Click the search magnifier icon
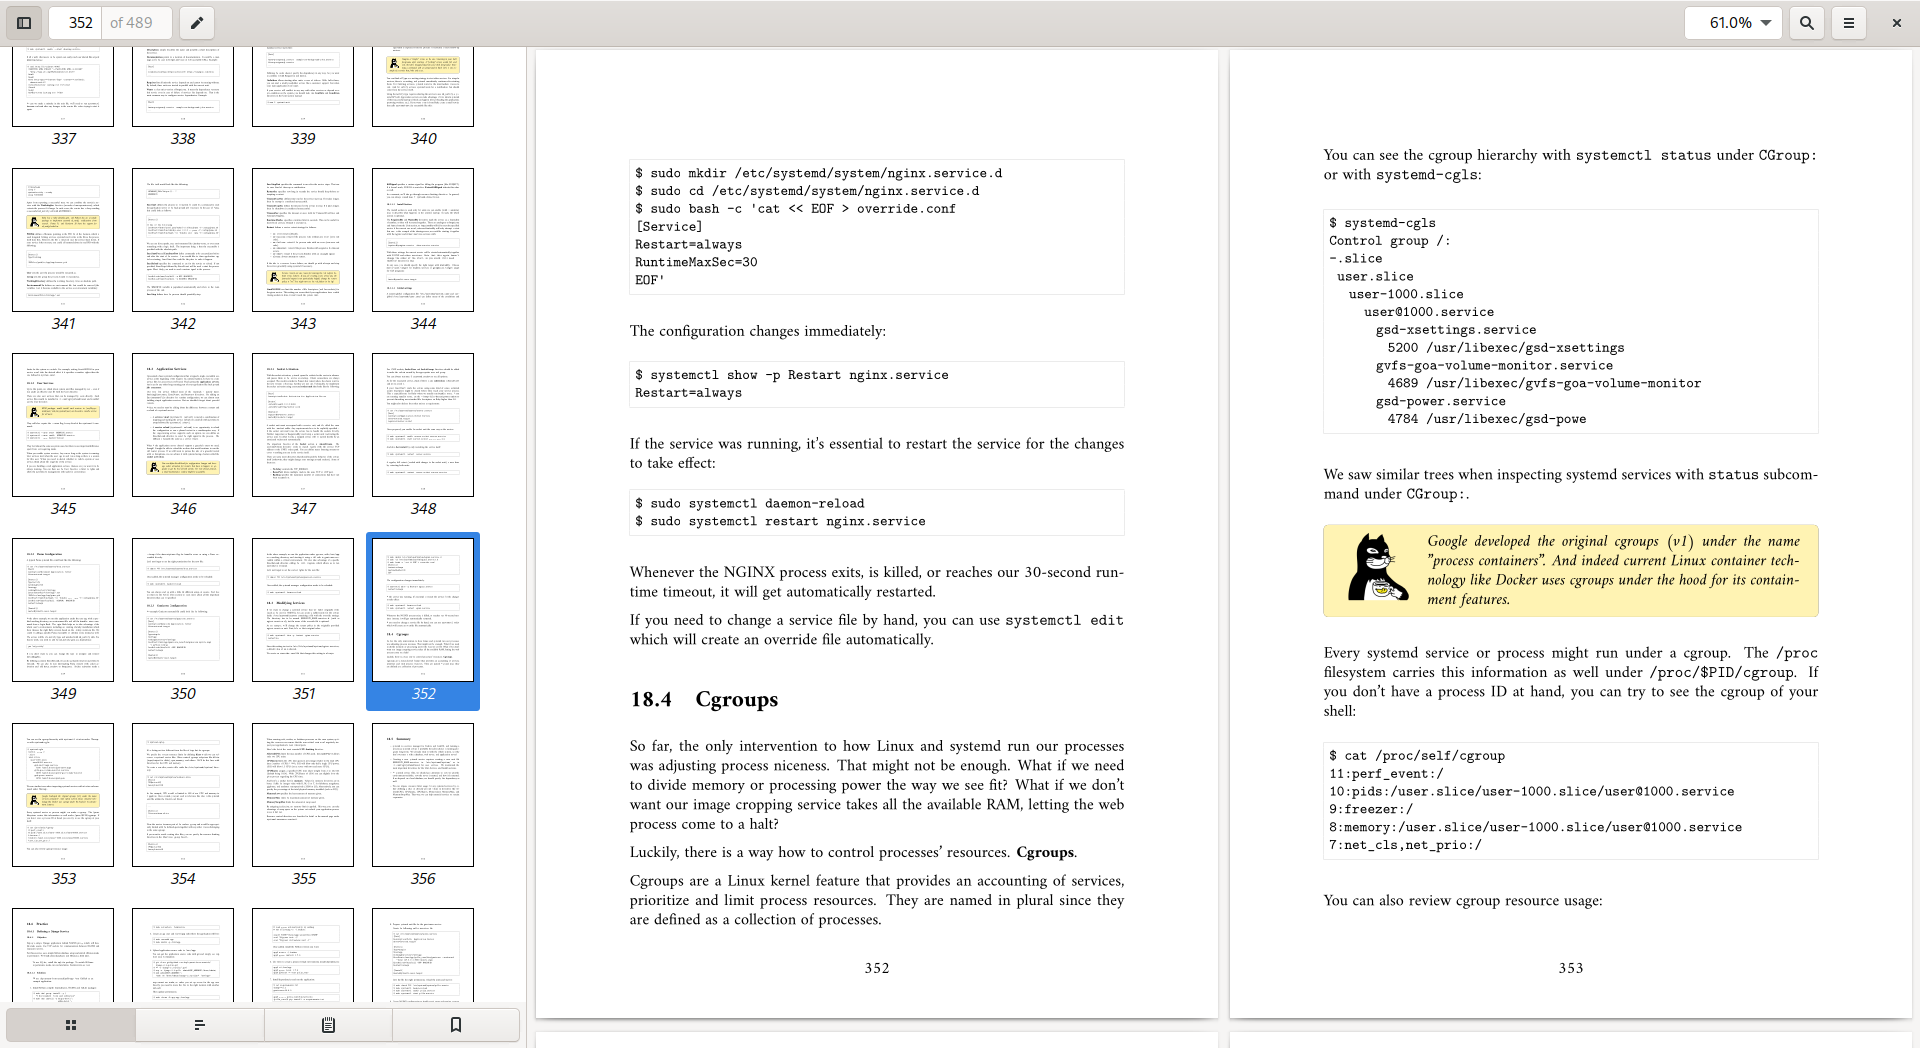1920x1048 pixels. pos(1807,23)
